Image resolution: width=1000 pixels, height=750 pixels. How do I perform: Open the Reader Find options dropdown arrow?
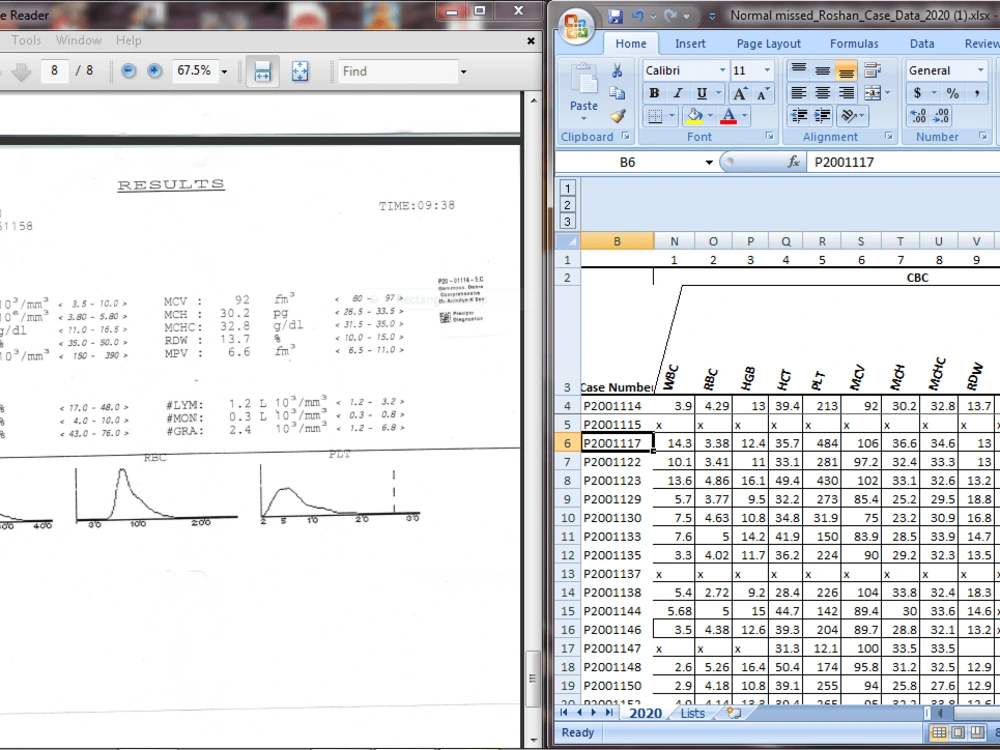coord(464,71)
